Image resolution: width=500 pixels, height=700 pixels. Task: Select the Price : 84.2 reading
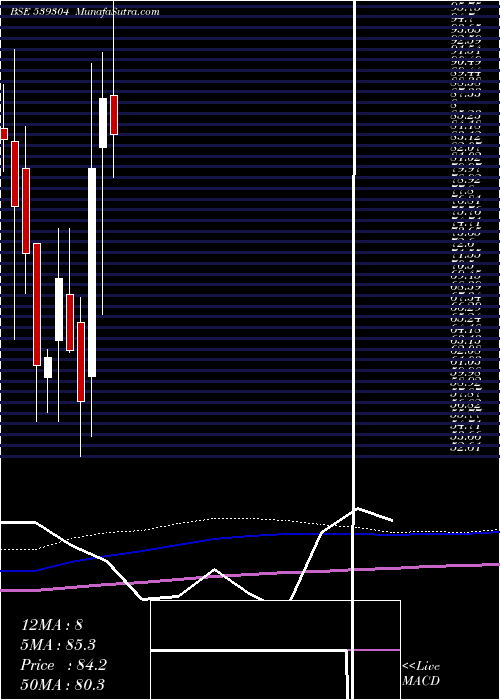(64, 665)
